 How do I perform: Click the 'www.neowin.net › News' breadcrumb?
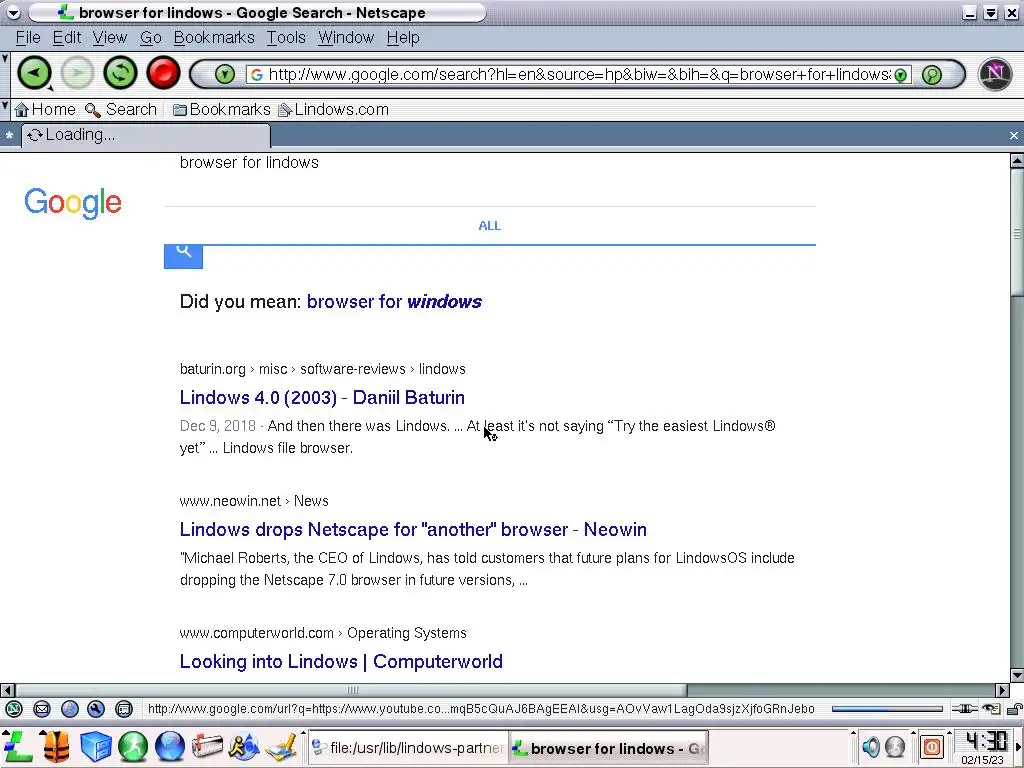point(254,501)
